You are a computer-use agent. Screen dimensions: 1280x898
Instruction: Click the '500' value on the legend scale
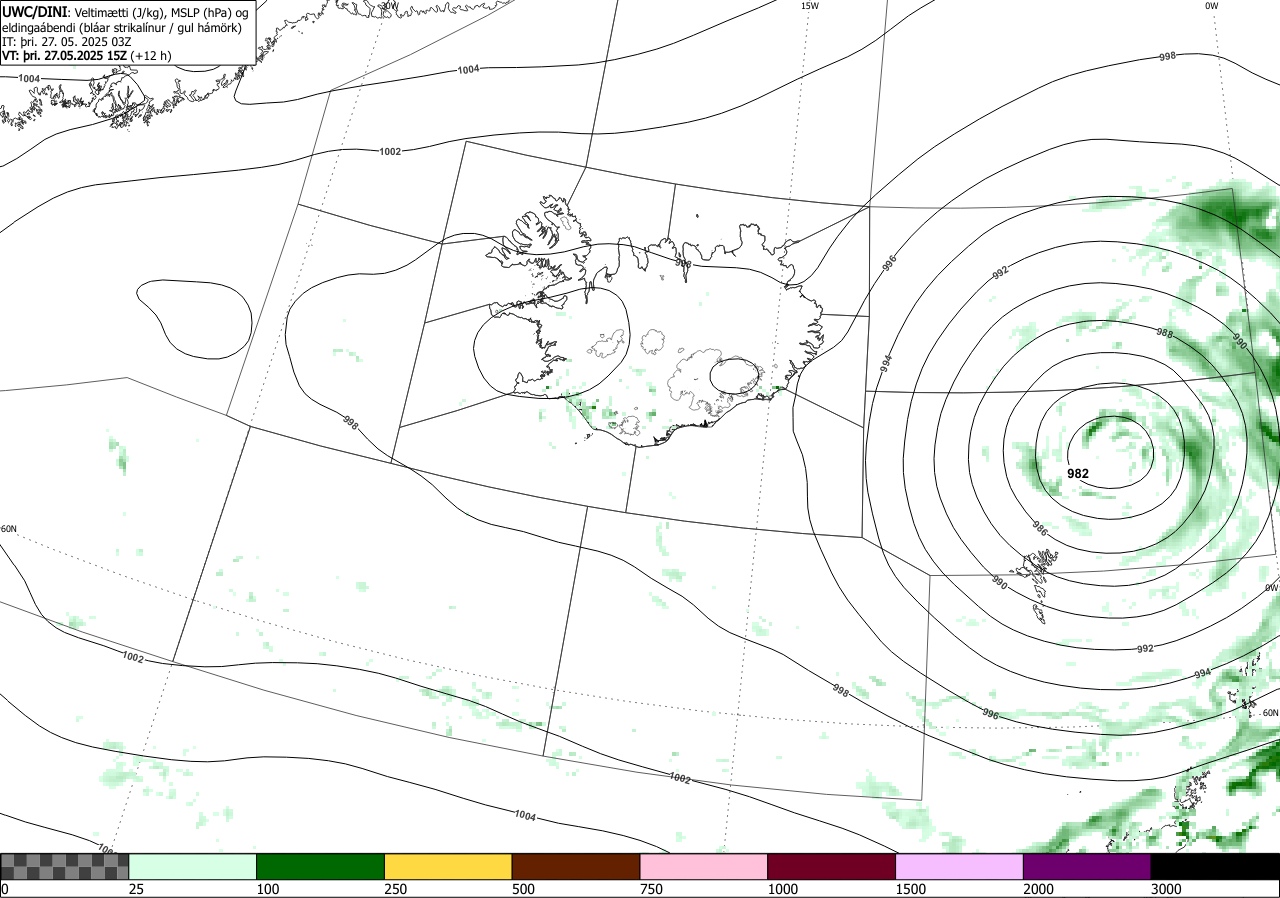click(524, 889)
